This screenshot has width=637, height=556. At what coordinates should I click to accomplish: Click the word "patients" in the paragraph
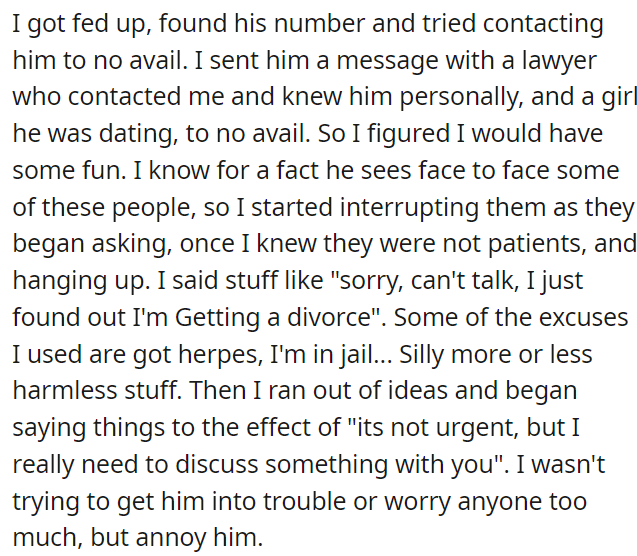[537, 244]
